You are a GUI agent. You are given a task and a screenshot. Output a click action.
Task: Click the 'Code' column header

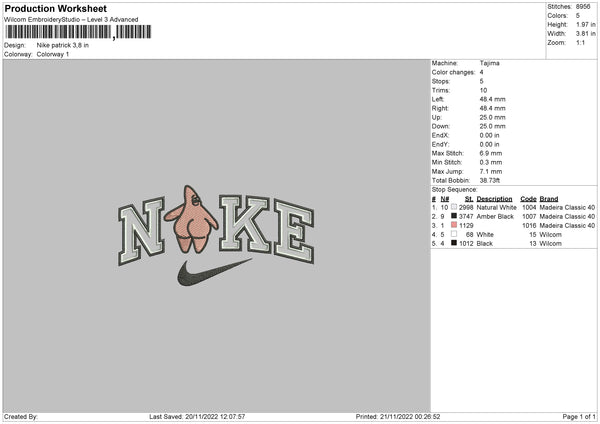(x=528, y=199)
